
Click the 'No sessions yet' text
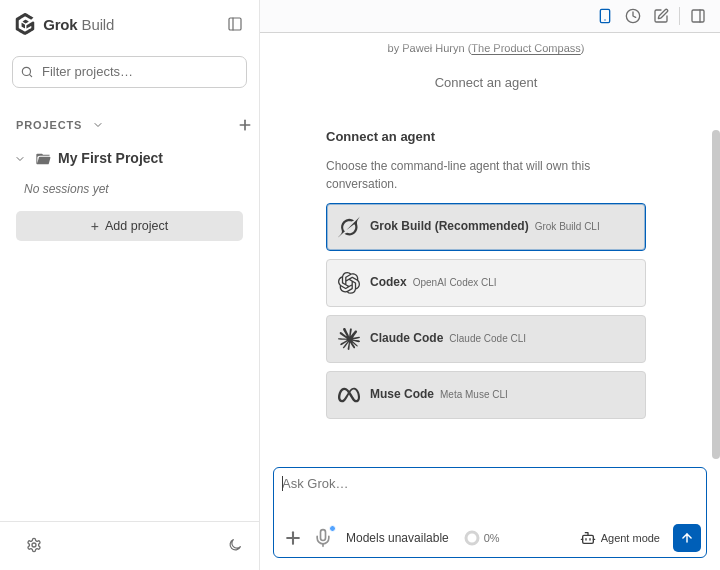coord(66,189)
